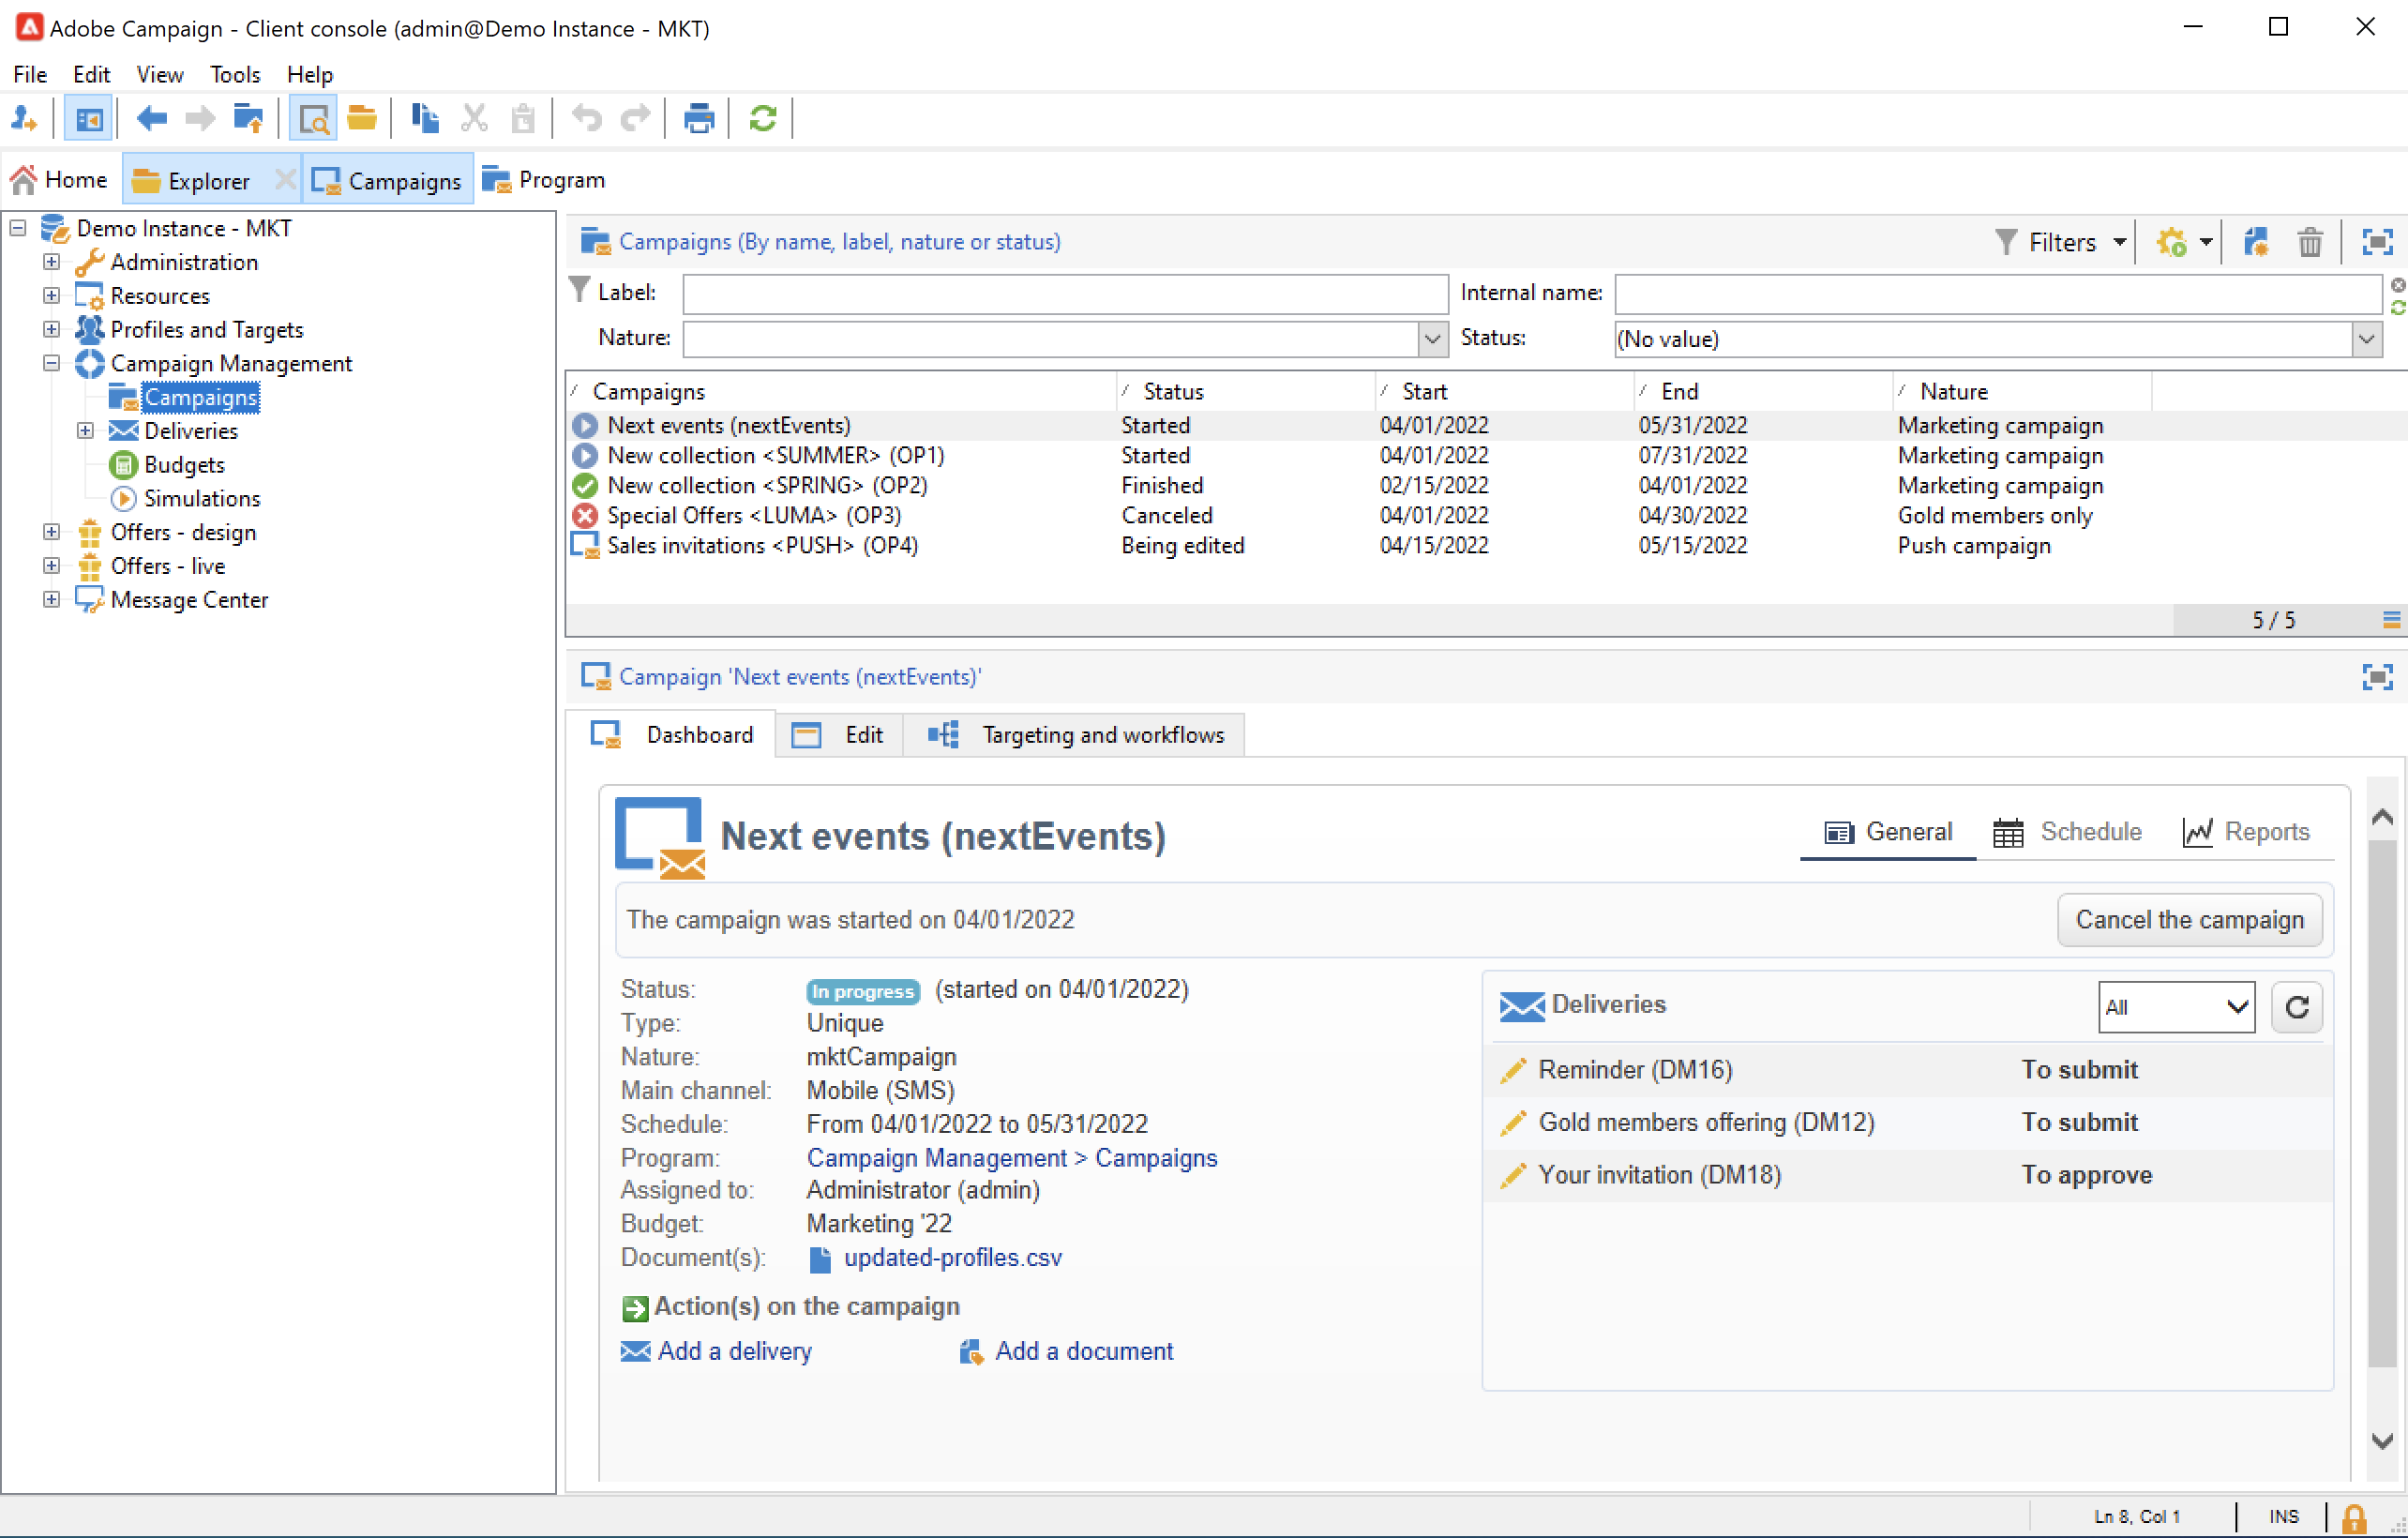
Task: Click the Print icon in toolbar
Action: 698,119
